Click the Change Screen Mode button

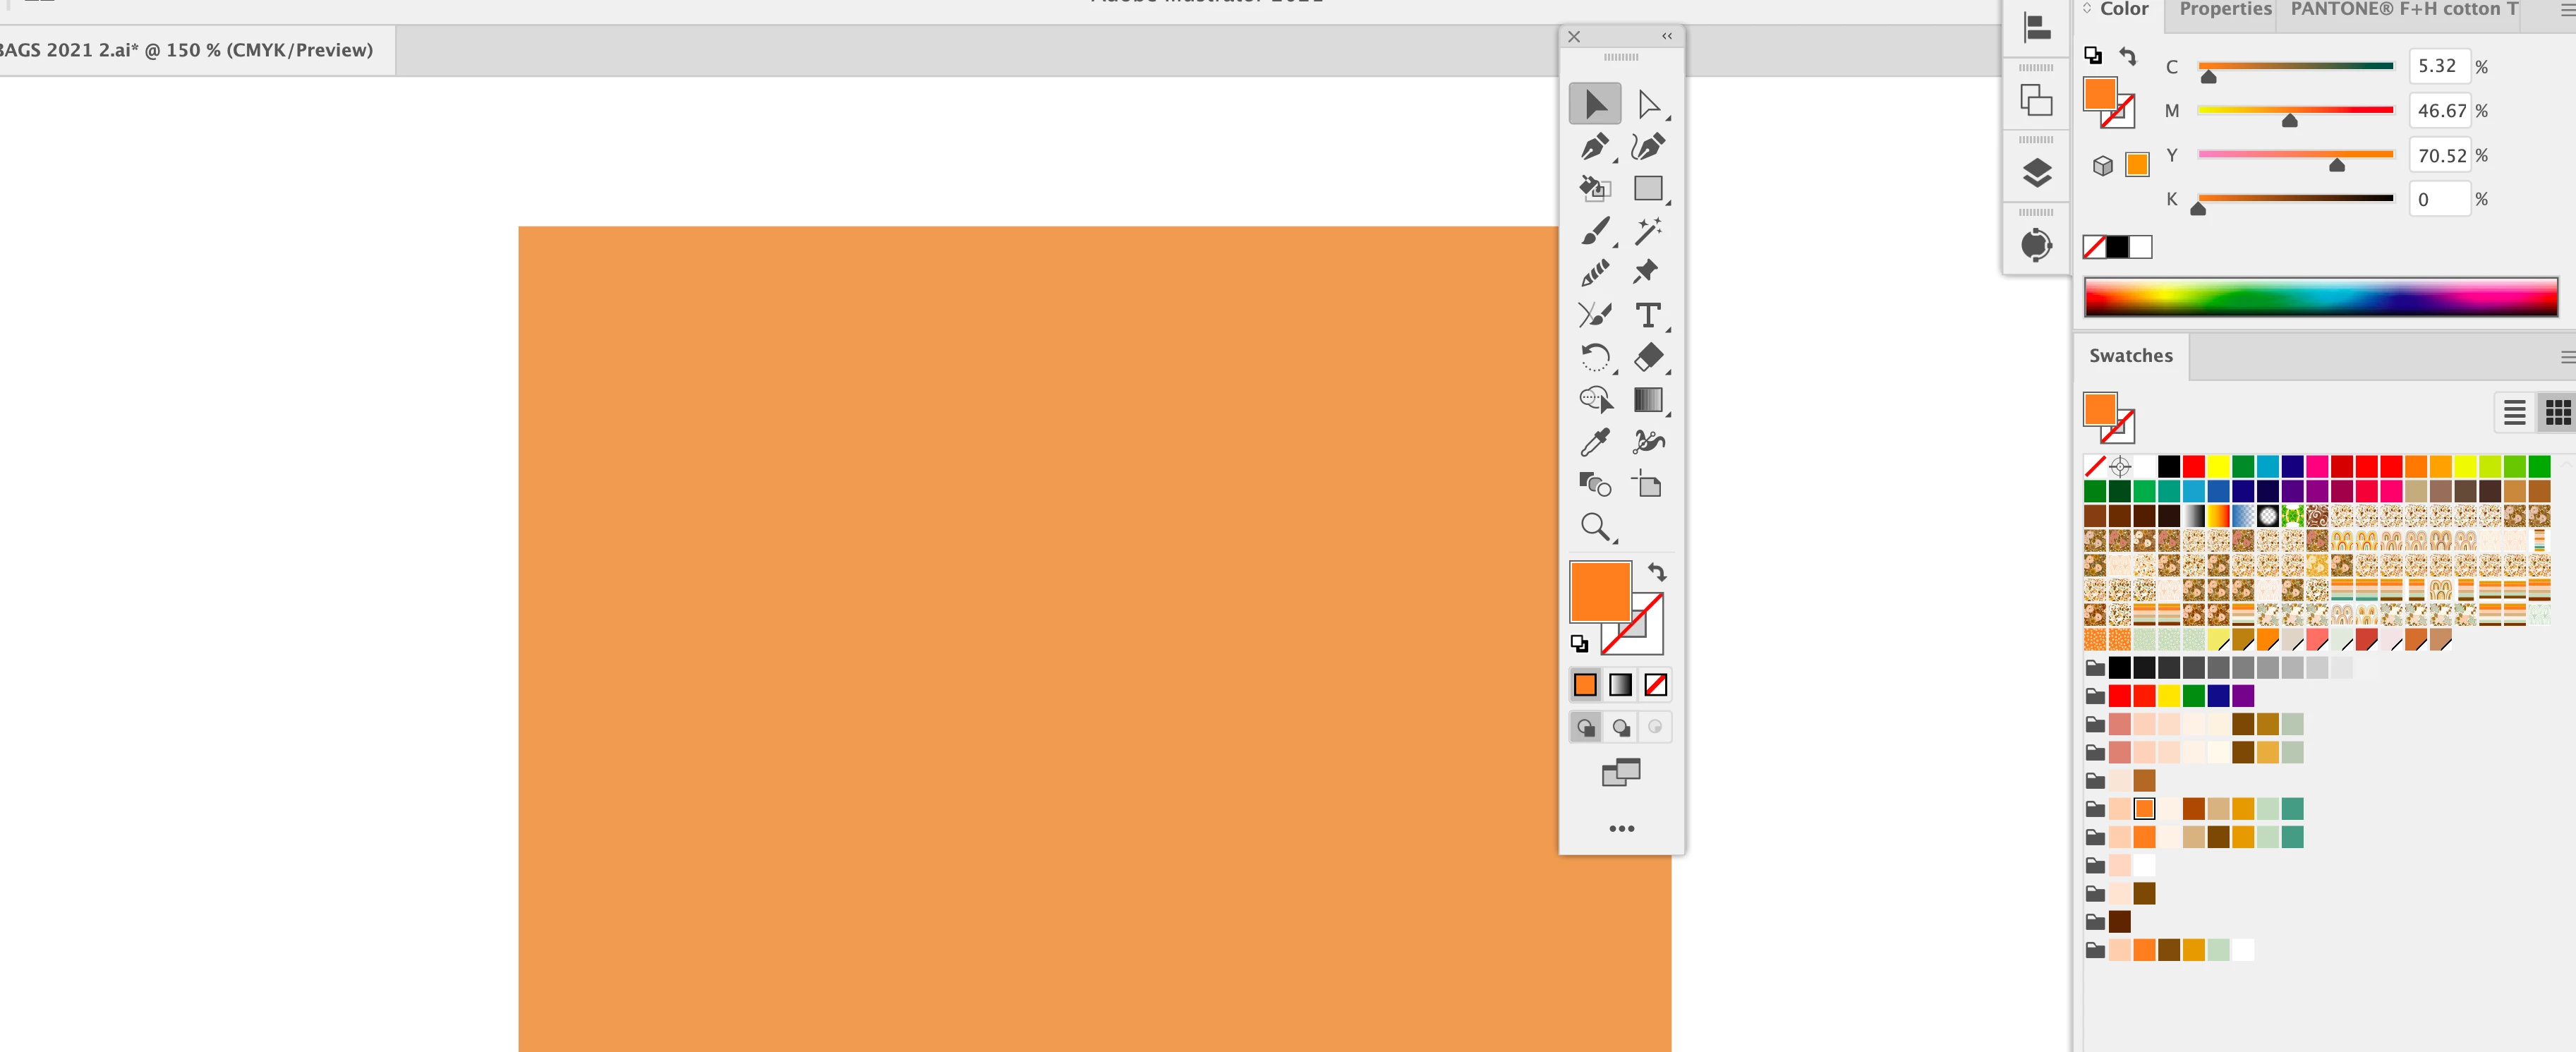click(1621, 772)
